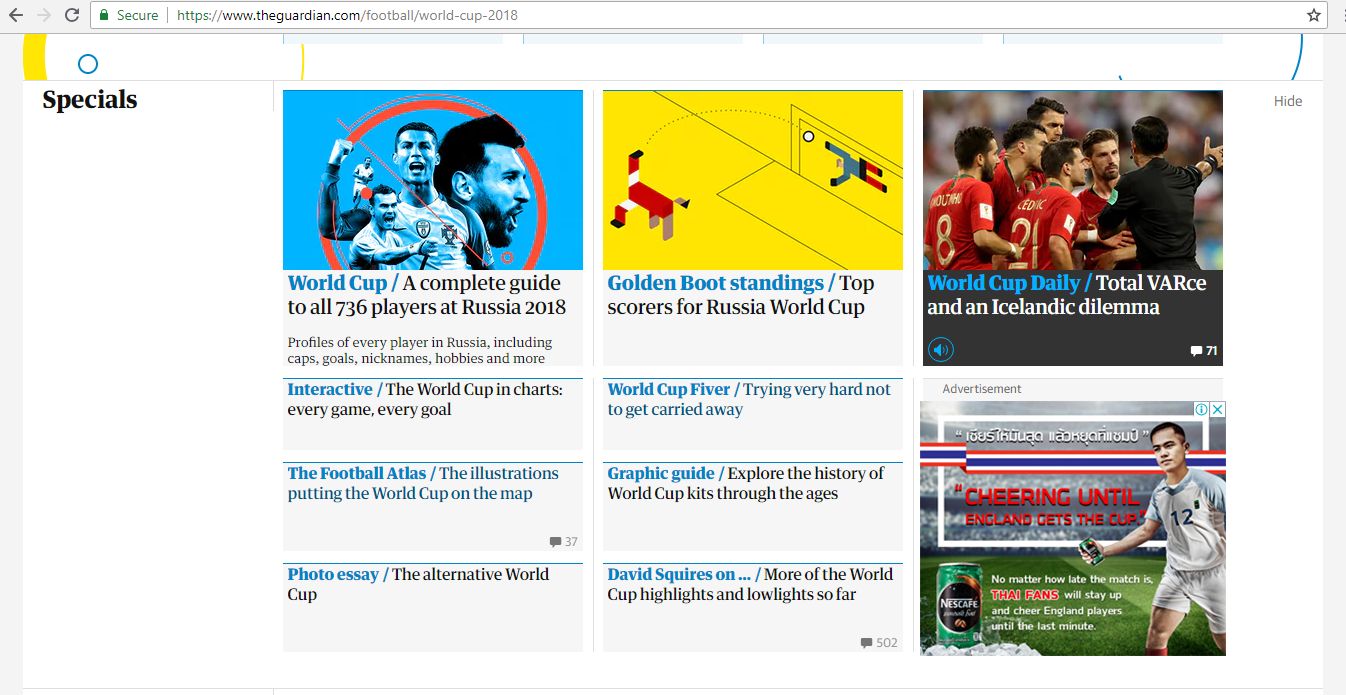The image size is (1346, 695).
Task: Bookmark this page with the star icon
Action: tap(1313, 15)
